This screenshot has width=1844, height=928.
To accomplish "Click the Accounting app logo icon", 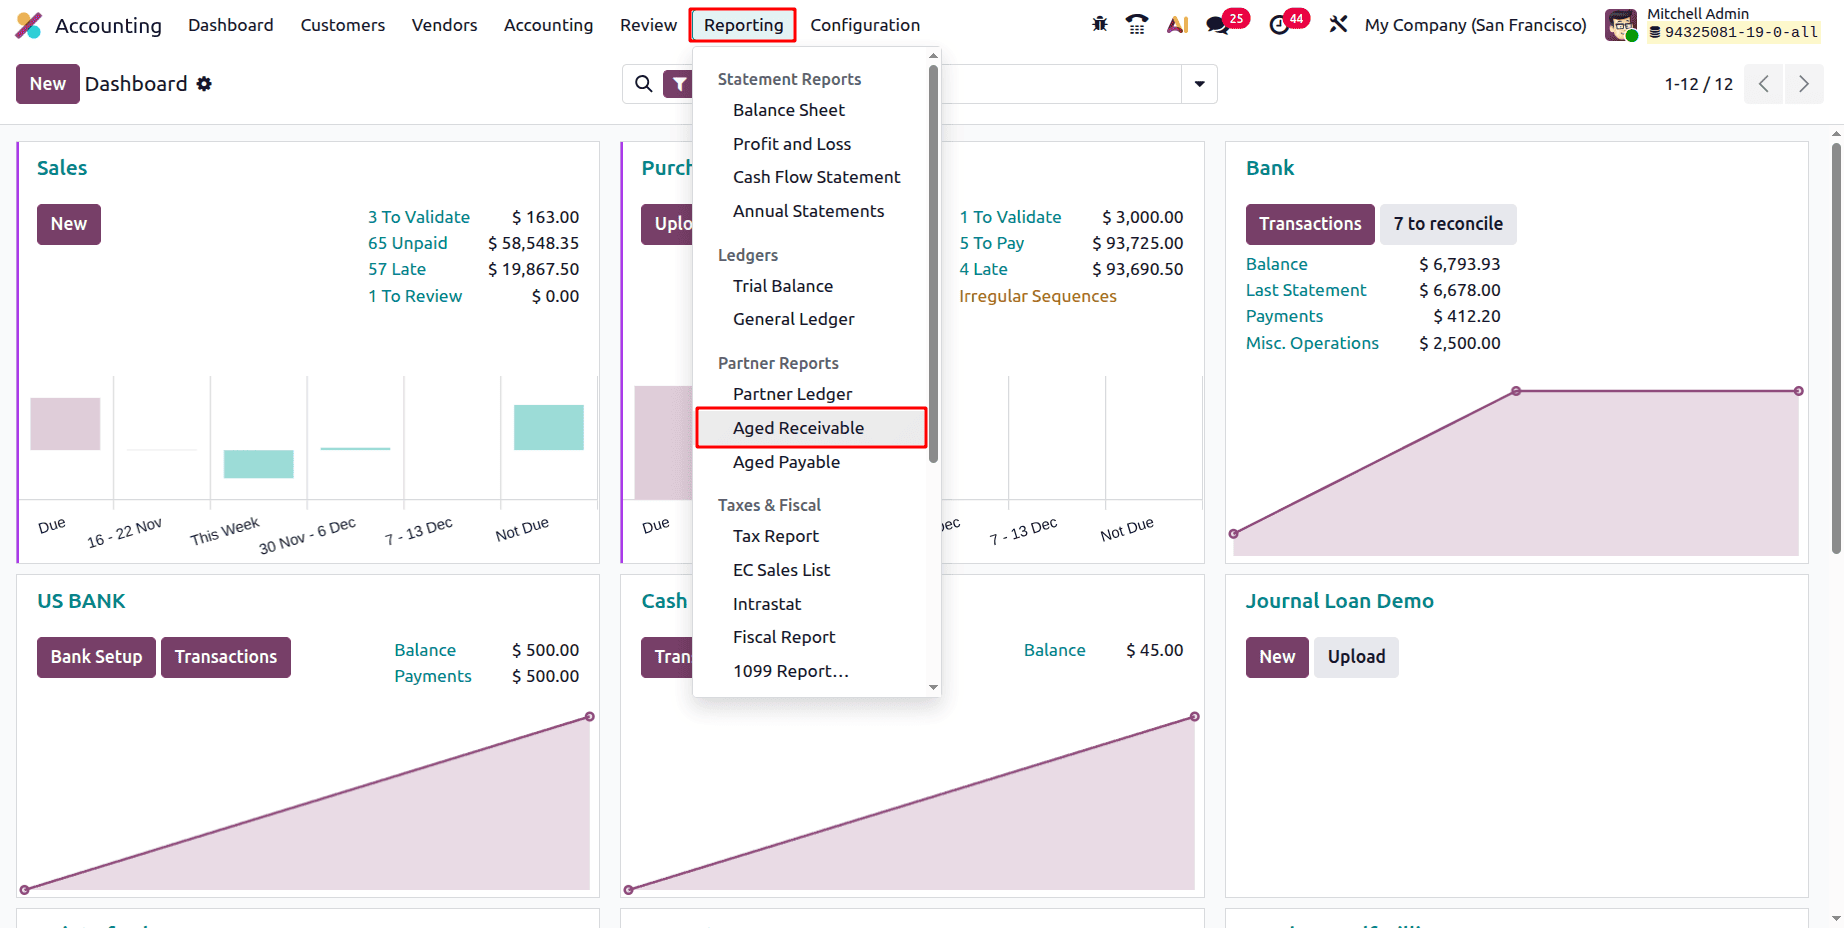I will coord(29,25).
